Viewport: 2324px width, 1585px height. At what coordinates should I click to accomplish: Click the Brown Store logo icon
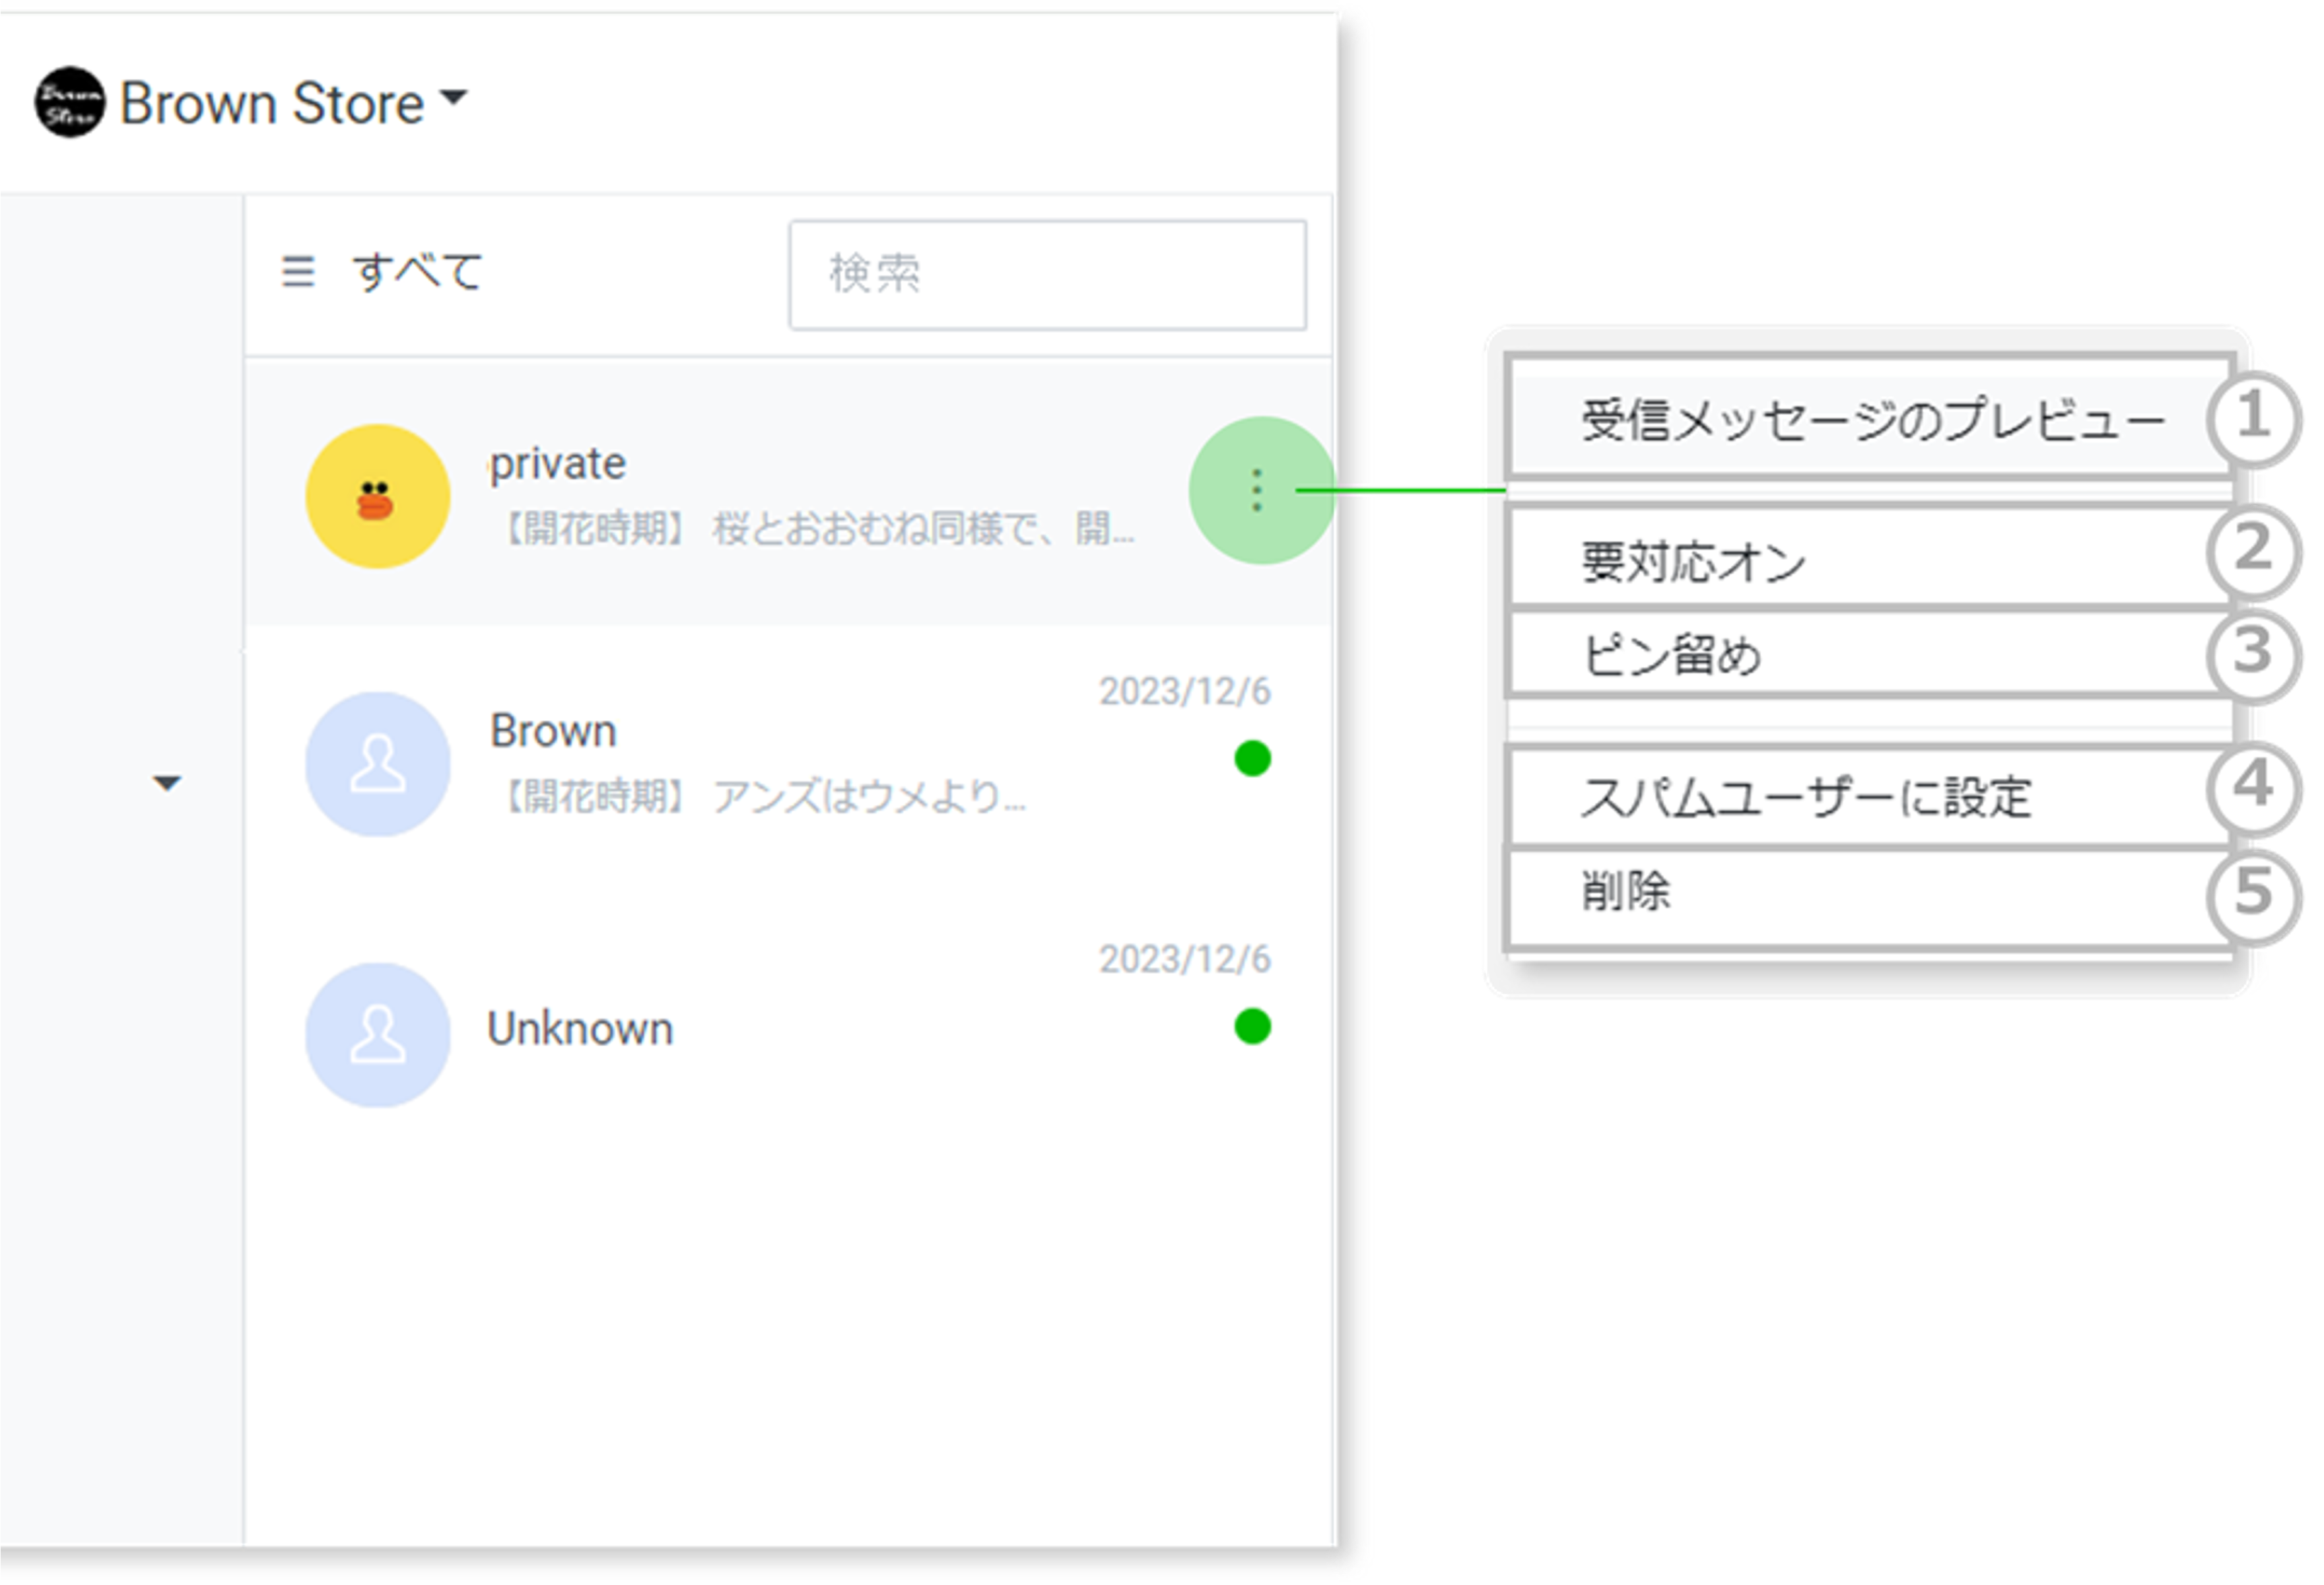[69, 102]
